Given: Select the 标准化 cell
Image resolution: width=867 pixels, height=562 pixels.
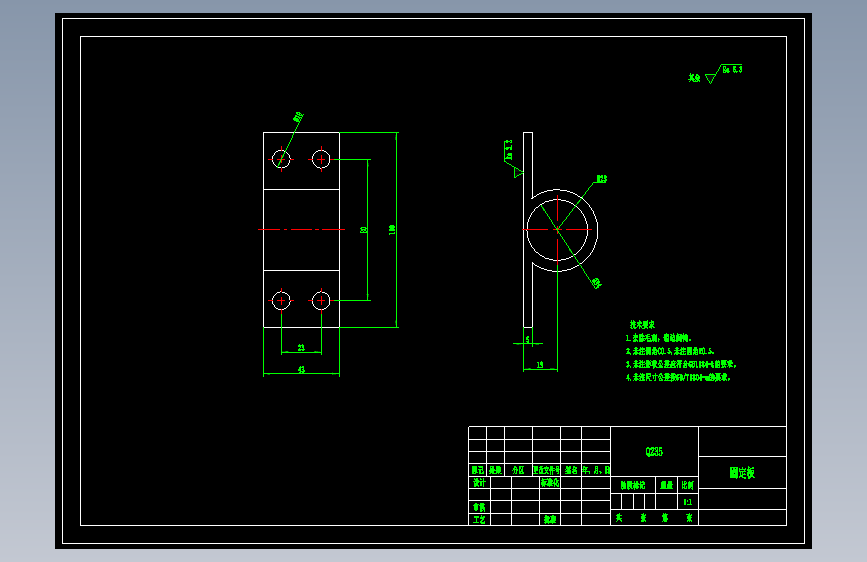Looking at the screenshot, I should (550, 482).
